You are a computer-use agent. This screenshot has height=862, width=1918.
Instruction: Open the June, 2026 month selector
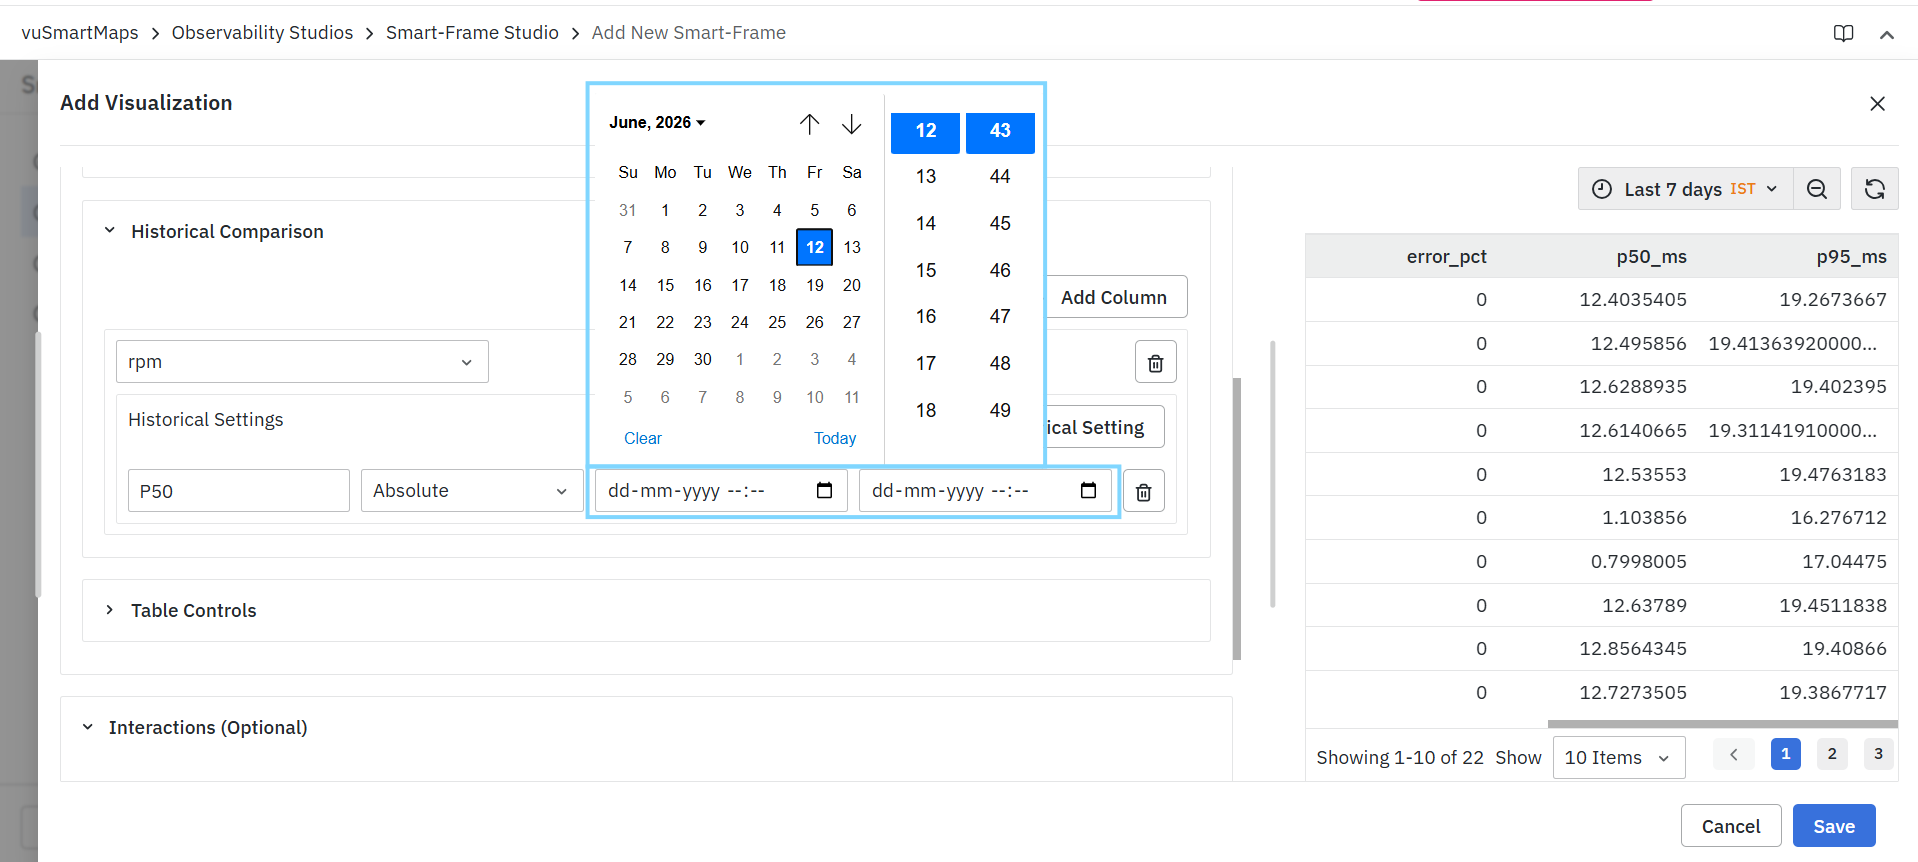coord(658,122)
